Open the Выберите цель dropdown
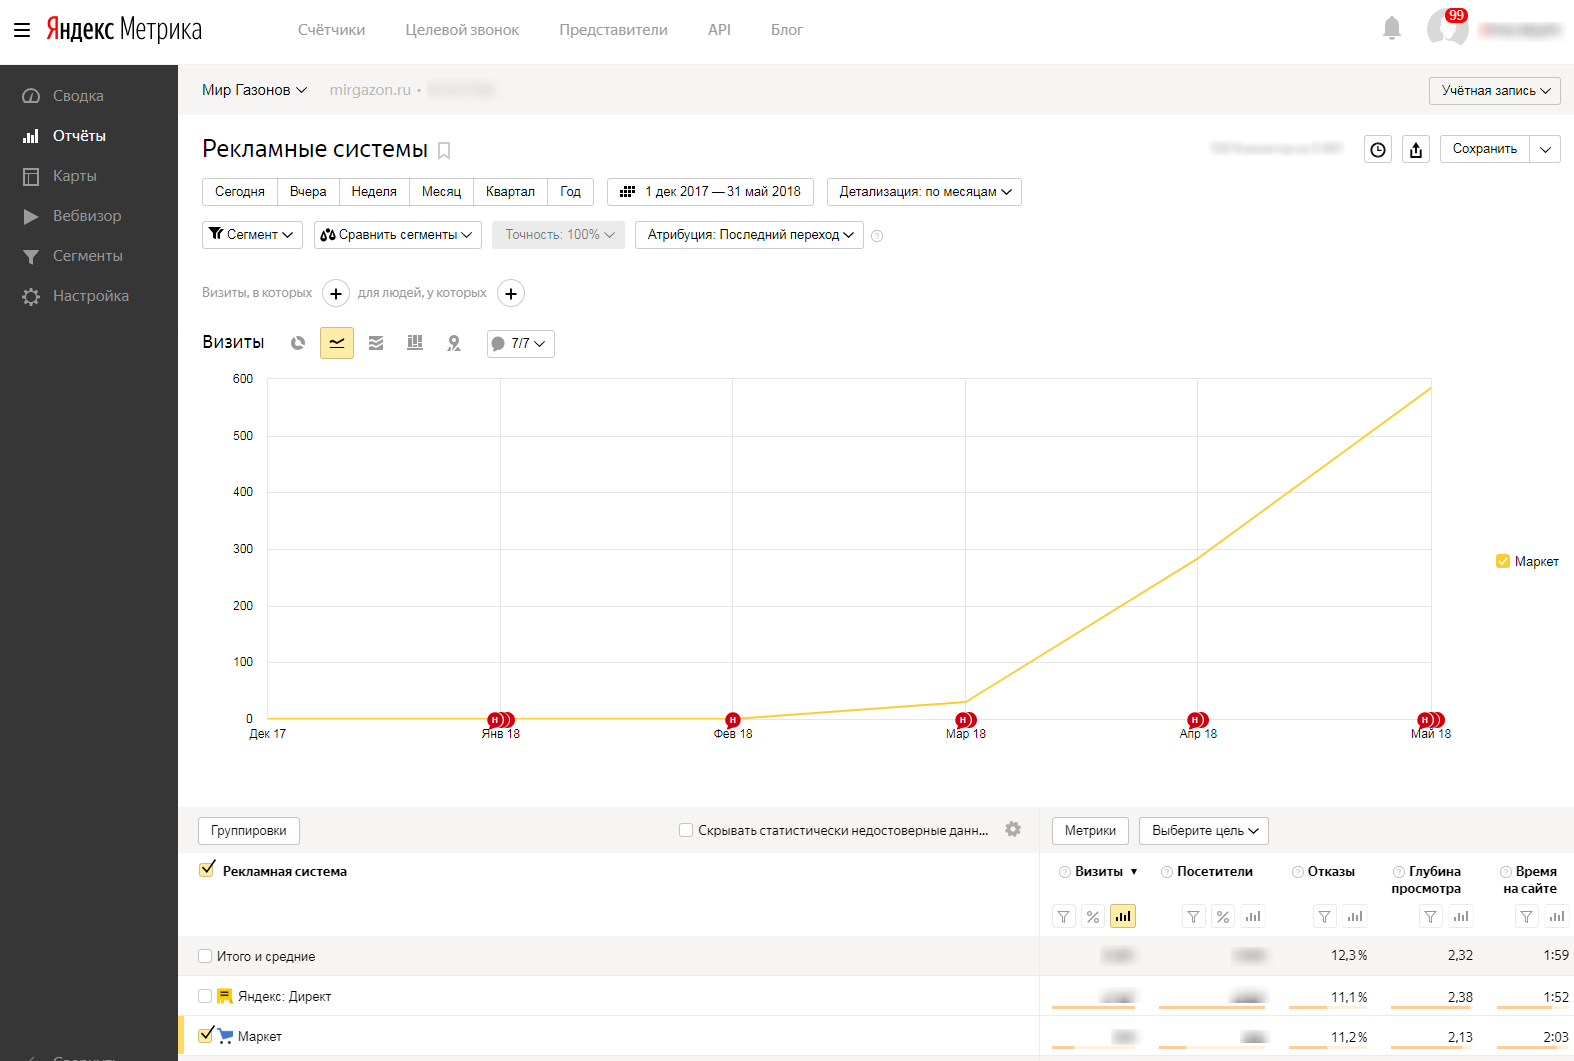The width and height of the screenshot is (1574, 1061). [x=1204, y=831]
